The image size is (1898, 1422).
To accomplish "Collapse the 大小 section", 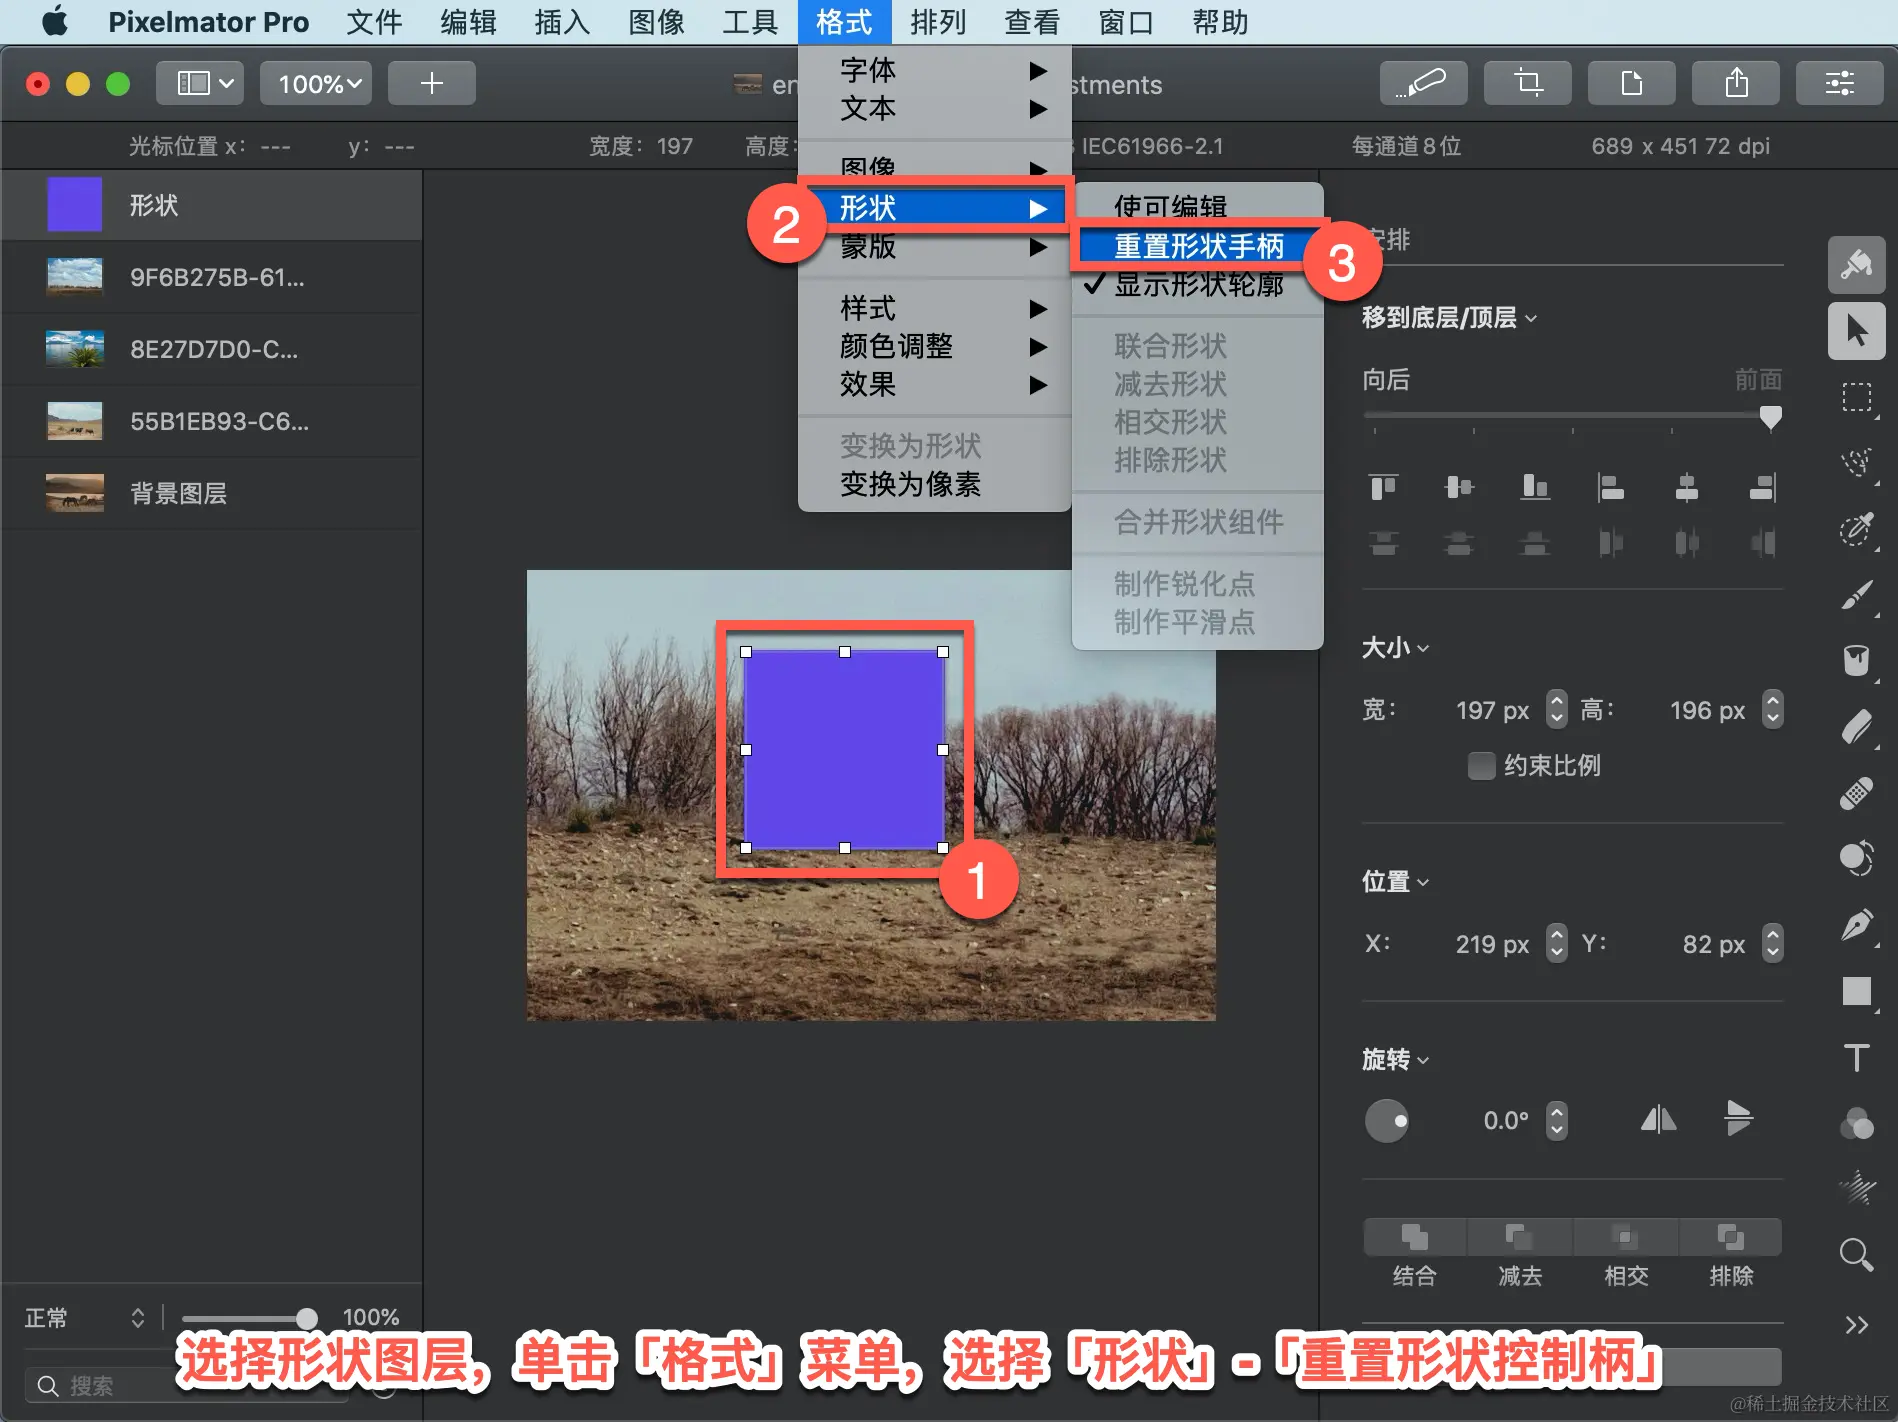I will [x=1396, y=648].
